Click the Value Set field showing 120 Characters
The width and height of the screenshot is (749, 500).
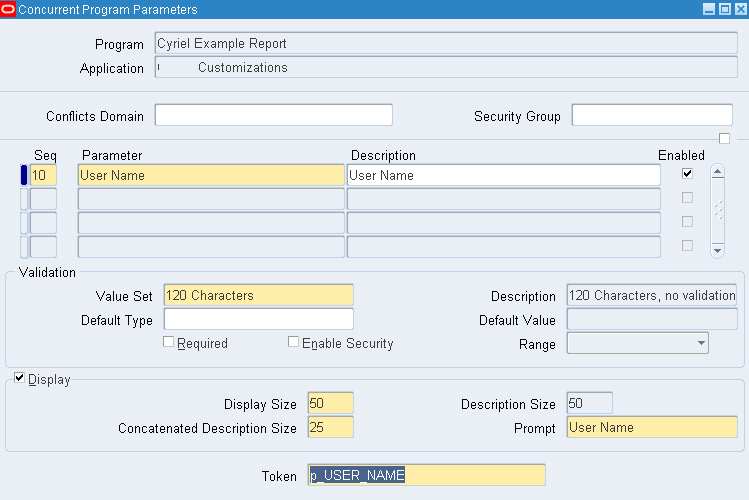[258, 295]
